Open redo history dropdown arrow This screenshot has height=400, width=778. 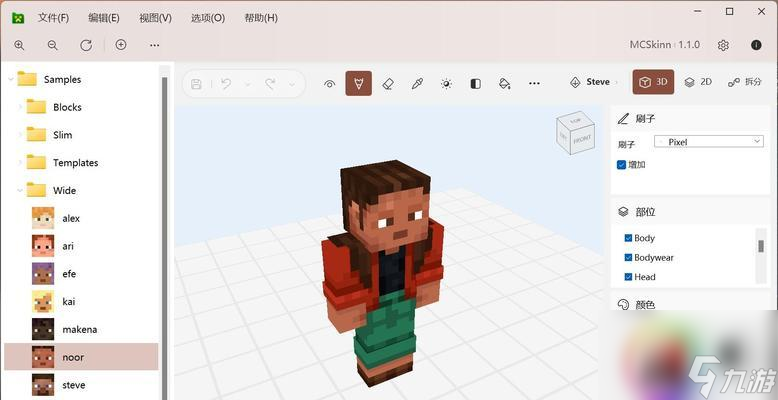click(x=292, y=84)
